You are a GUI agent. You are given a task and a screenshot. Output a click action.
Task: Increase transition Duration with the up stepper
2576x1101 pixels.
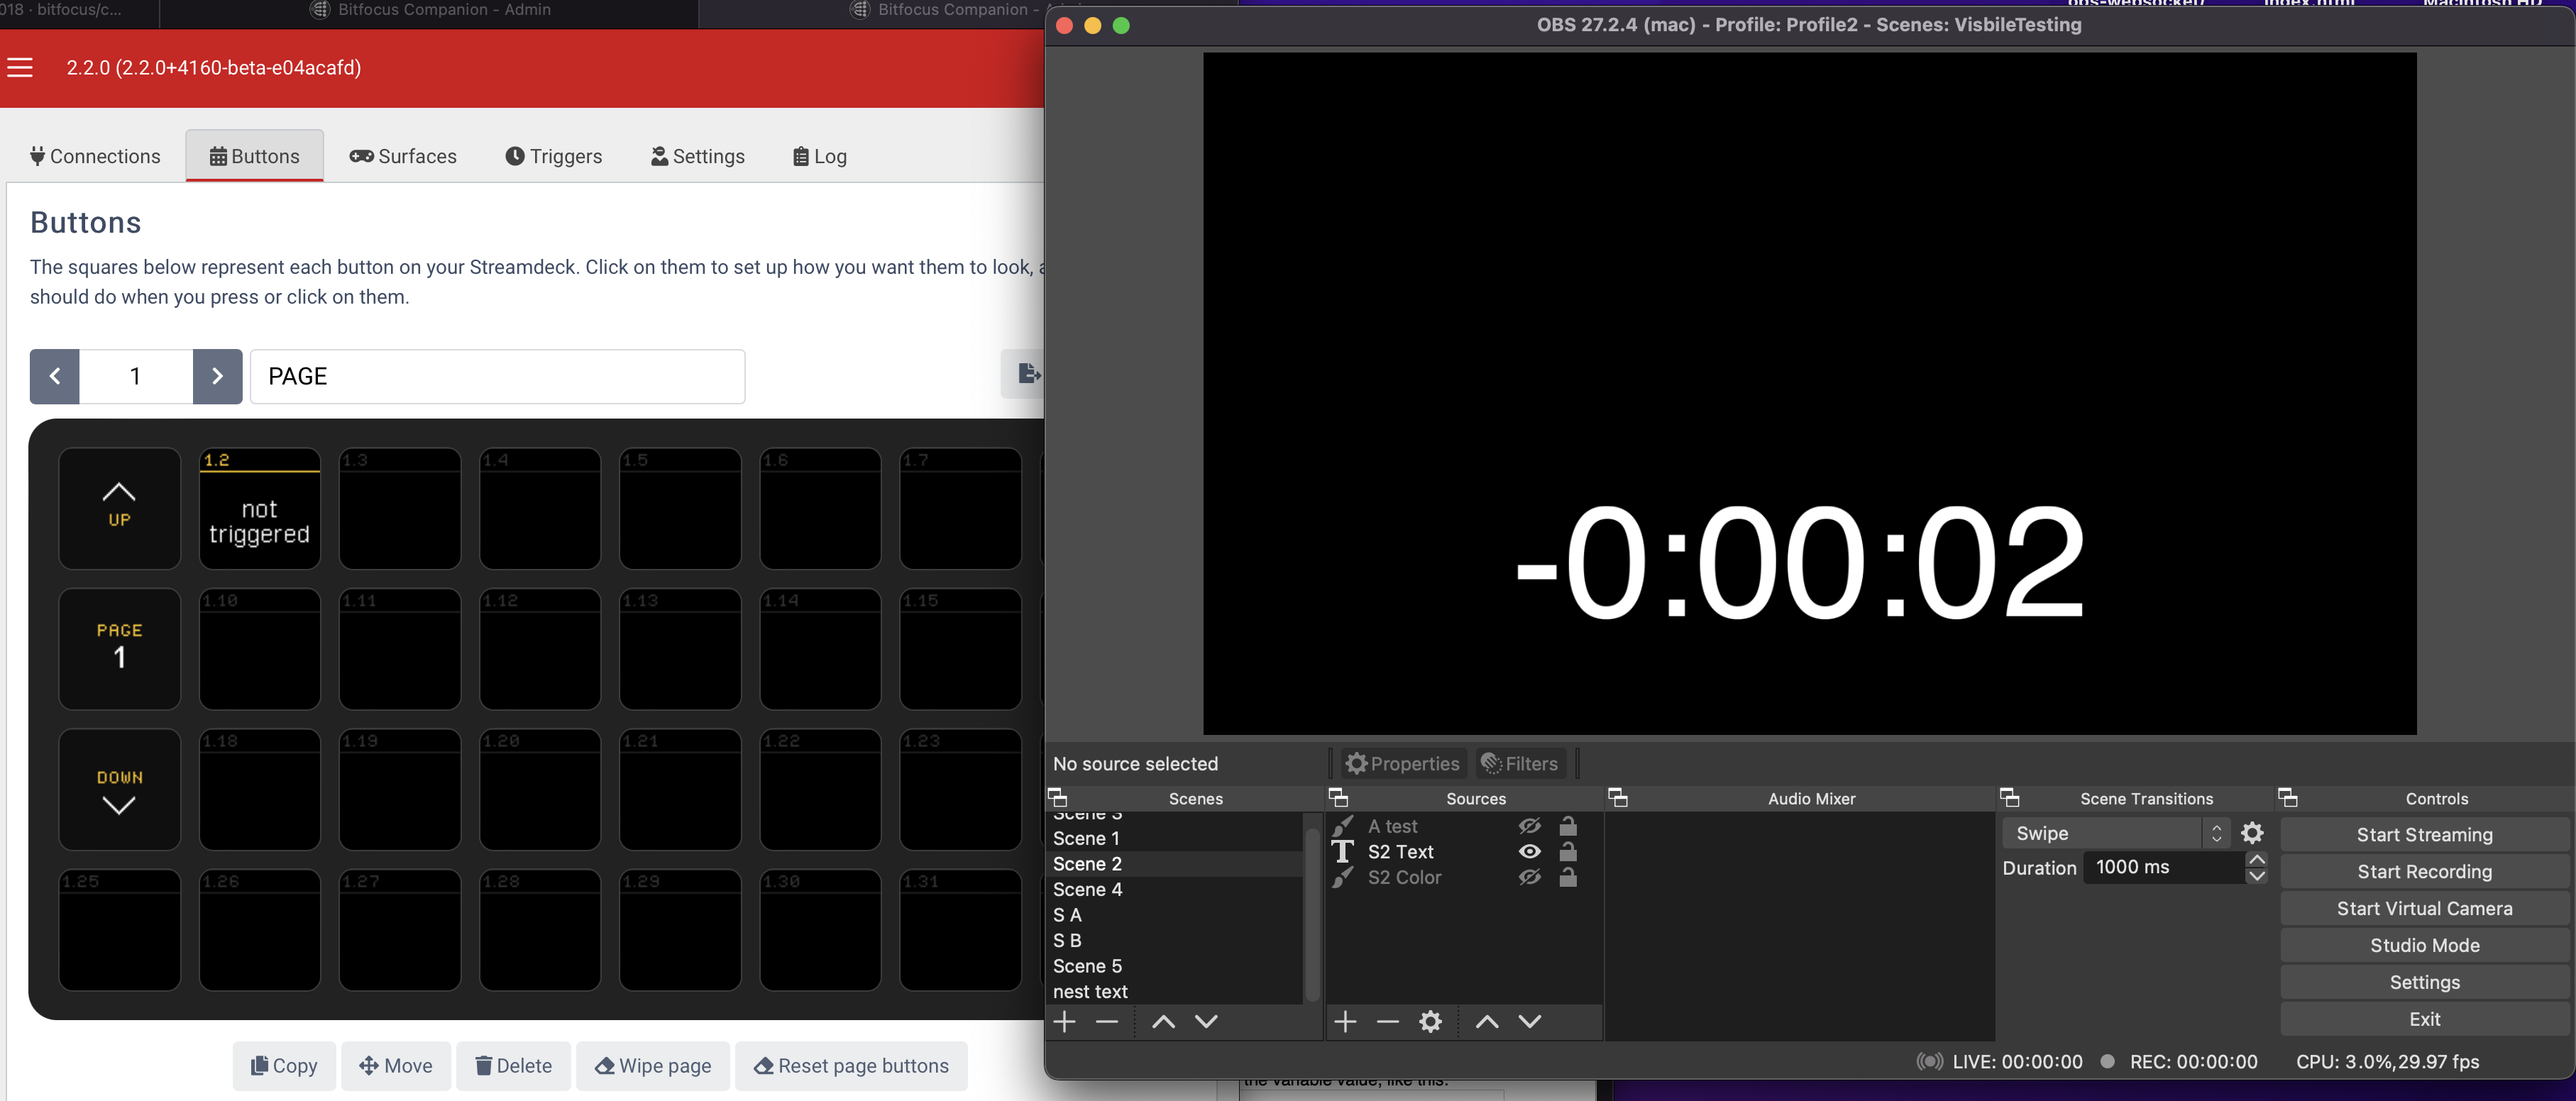pyautogui.click(x=2257, y=858)
